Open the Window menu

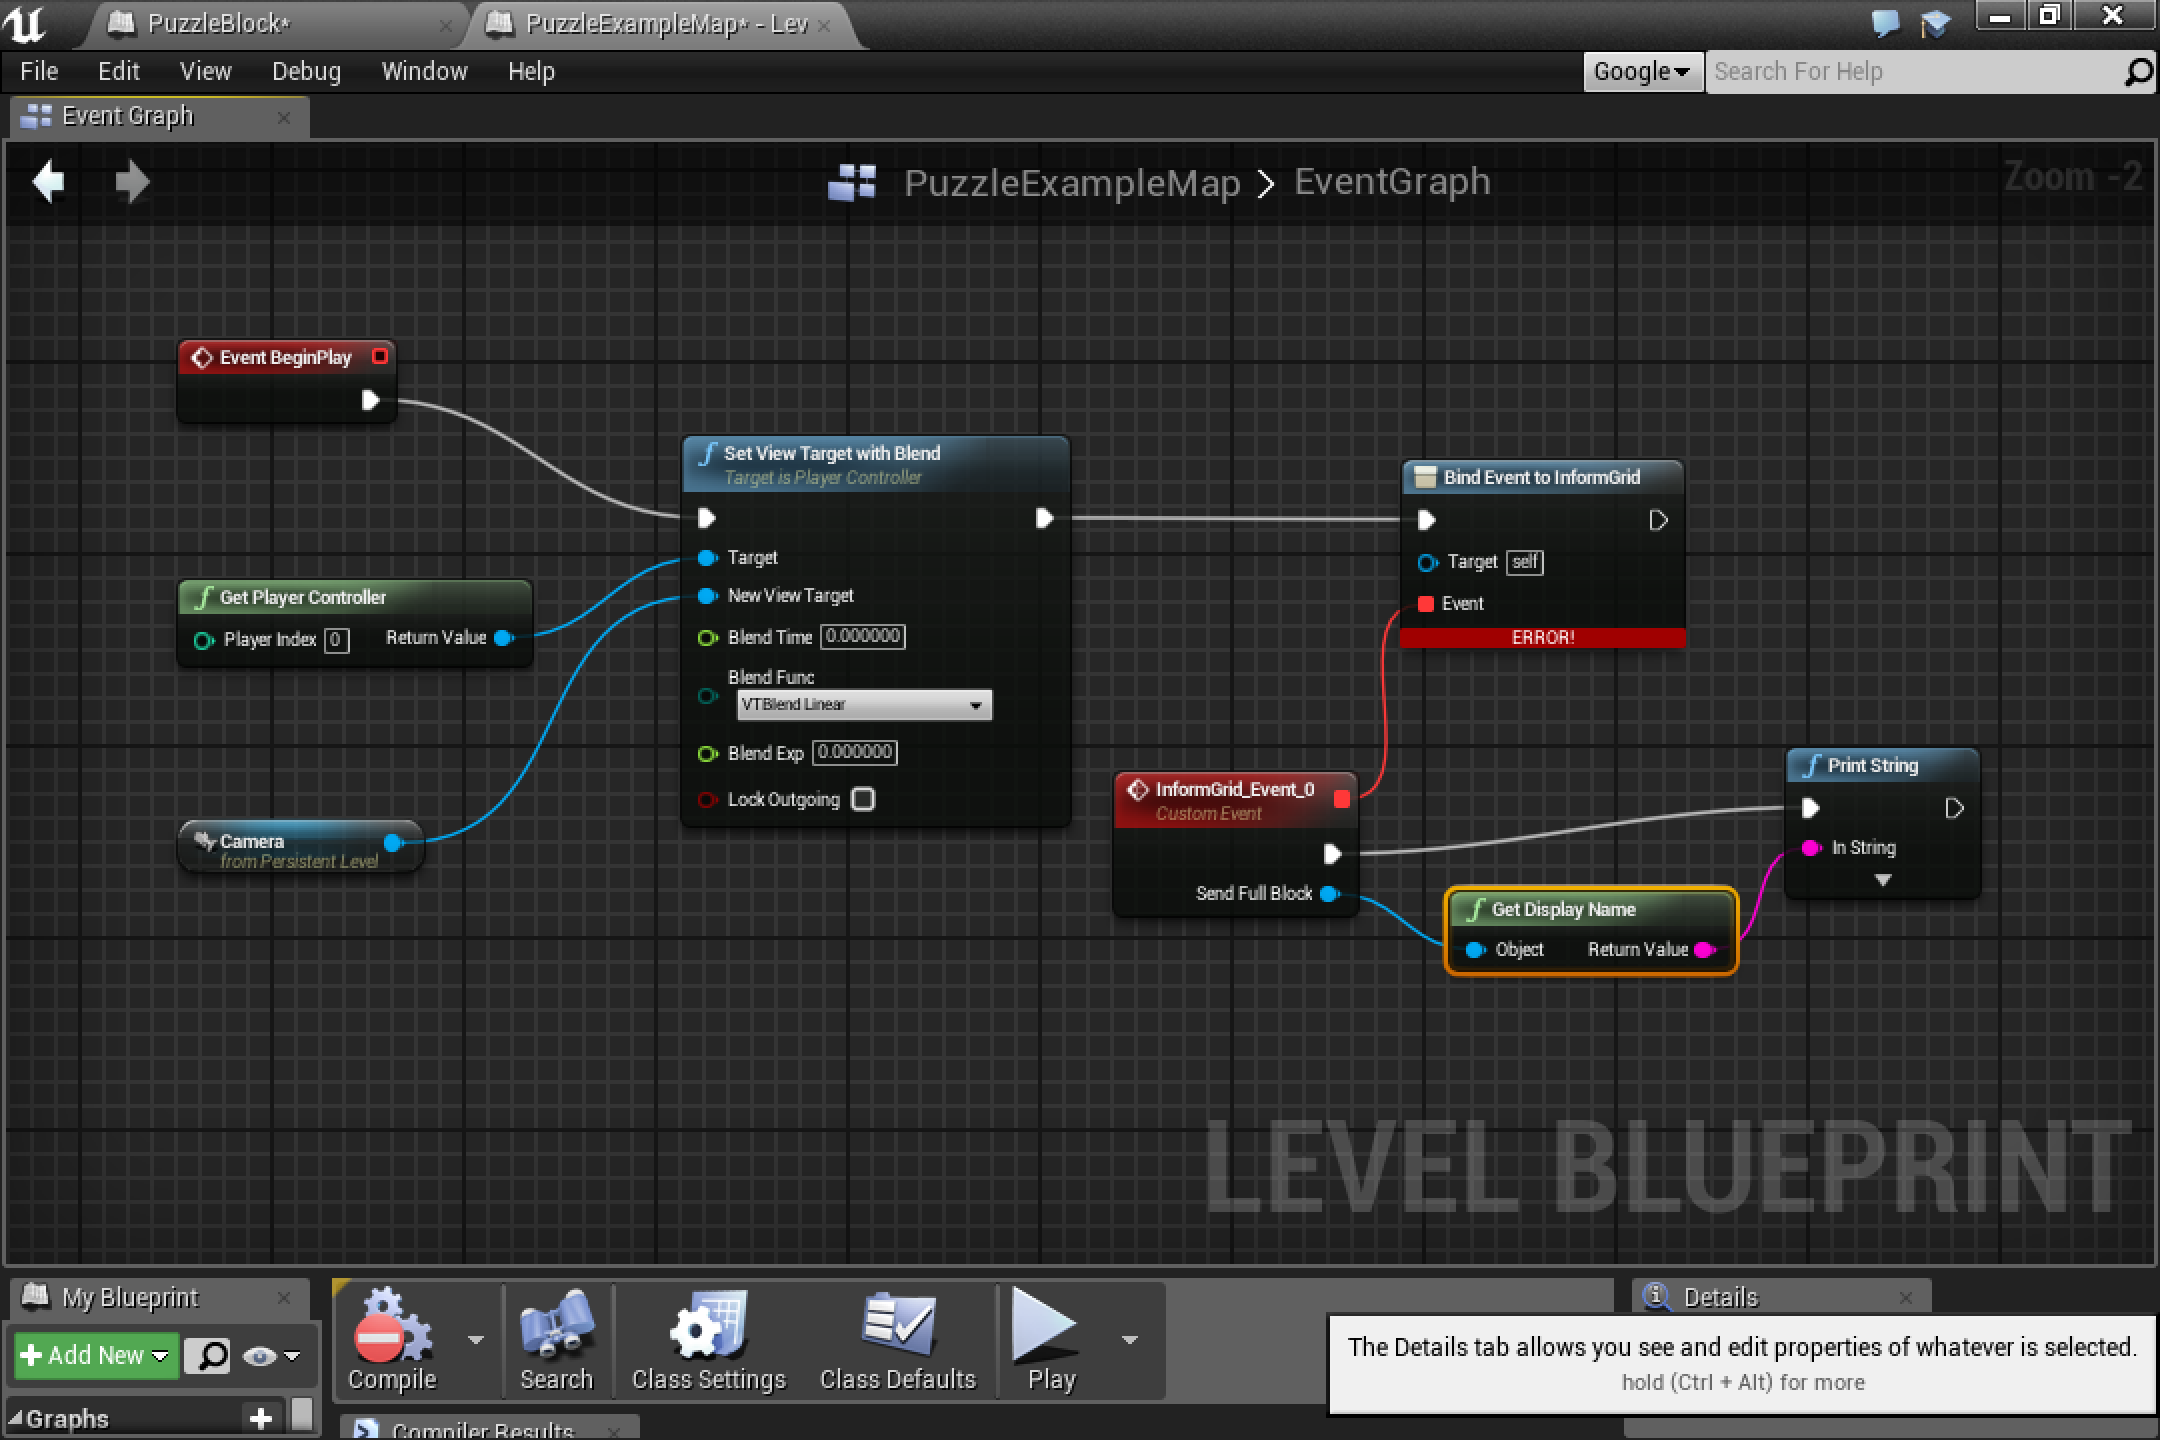pos(424,72)
